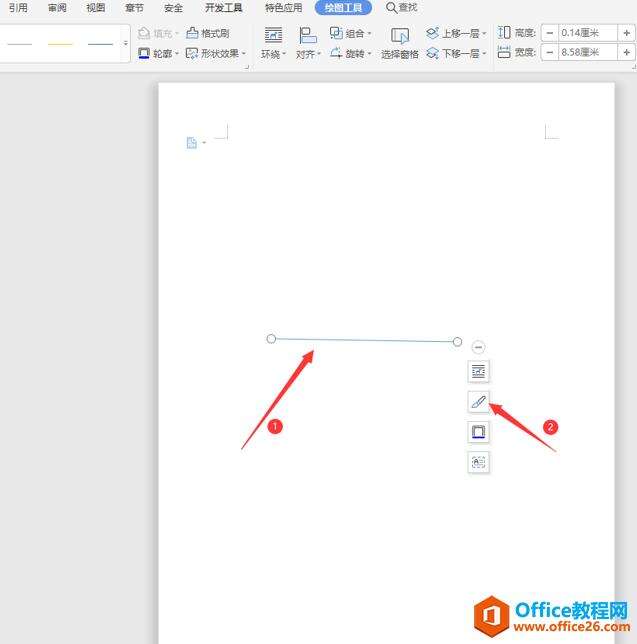Switch to the 开发工具 tab

pos(223,8)
